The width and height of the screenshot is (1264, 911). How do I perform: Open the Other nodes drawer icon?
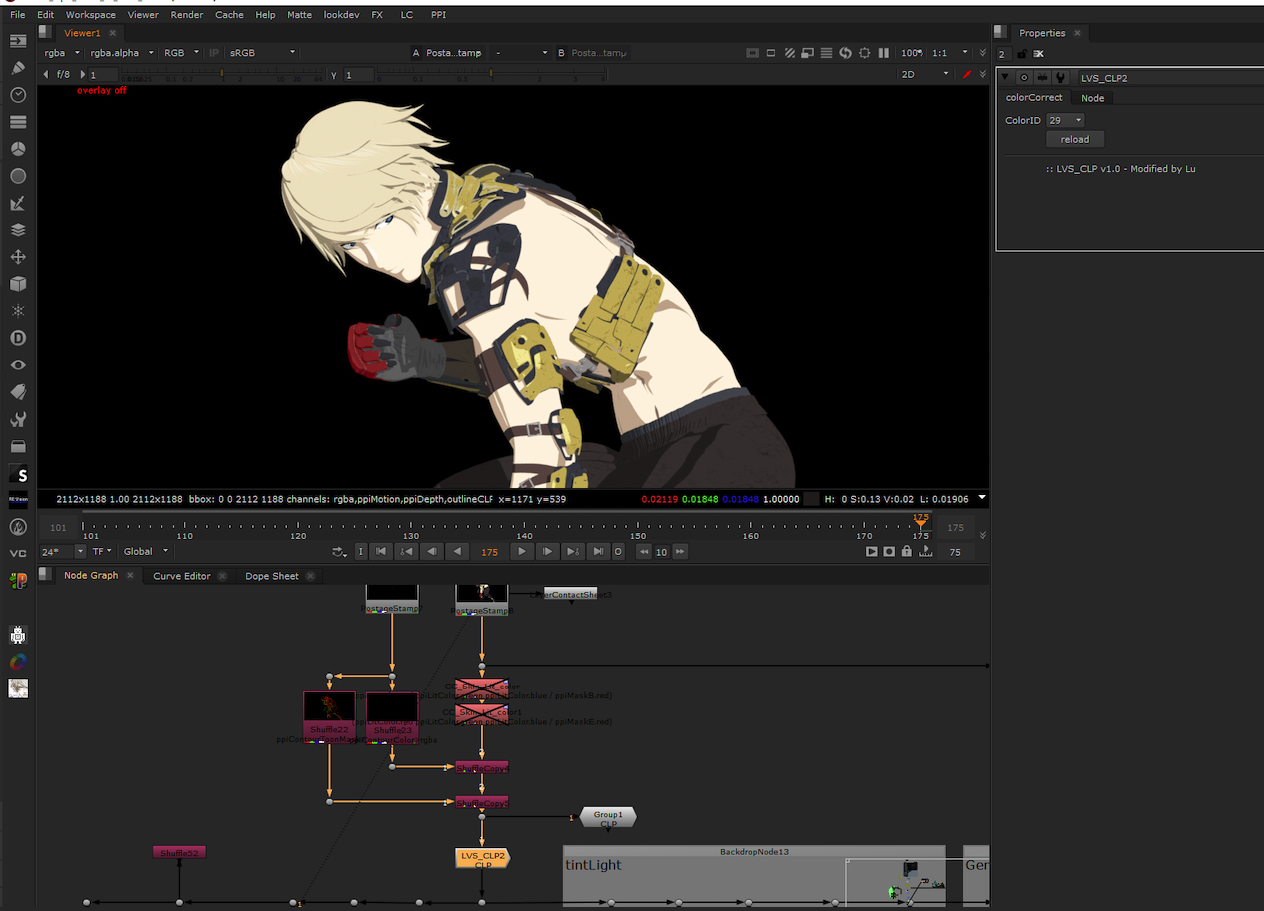[x=18, y=446]
